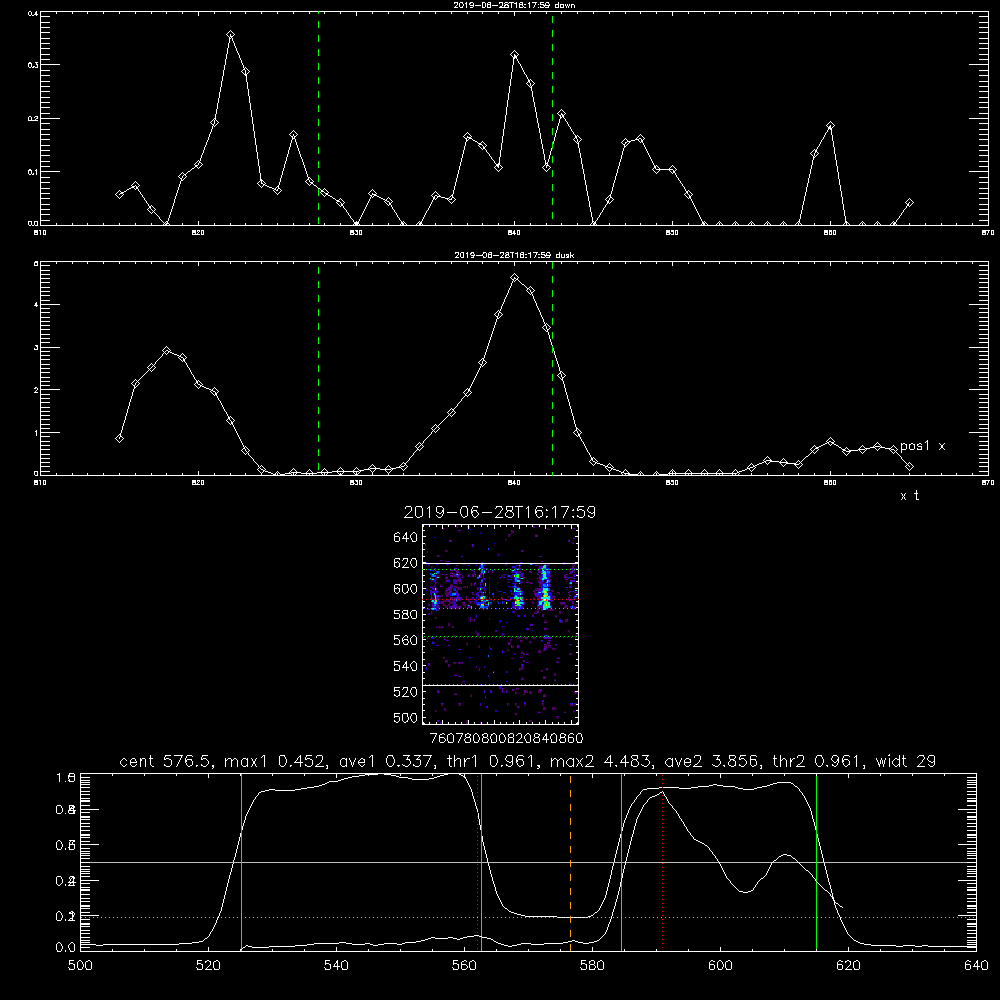Click the 640 label on bottom plot x-axis
1000x1000 pixels.
(x=976, y=966)
